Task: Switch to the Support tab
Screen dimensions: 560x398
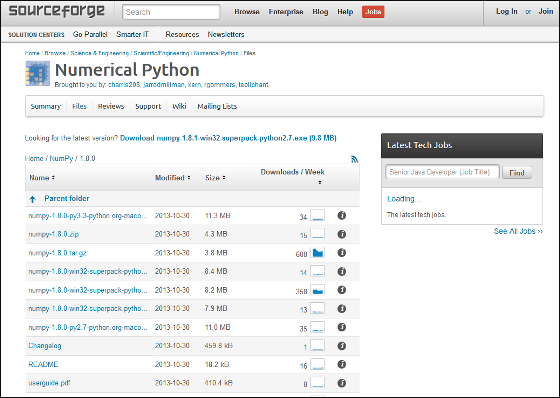Action: coord(148,106)
